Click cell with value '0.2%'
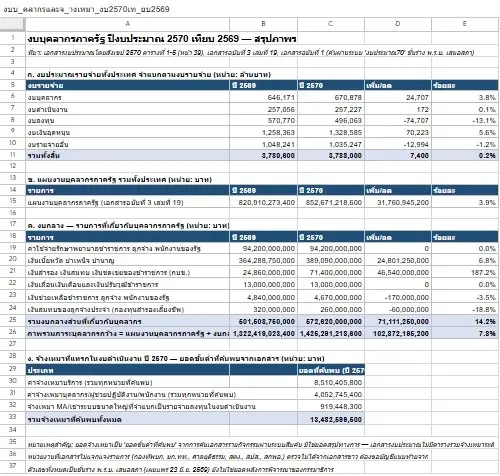 coord(465,155)
